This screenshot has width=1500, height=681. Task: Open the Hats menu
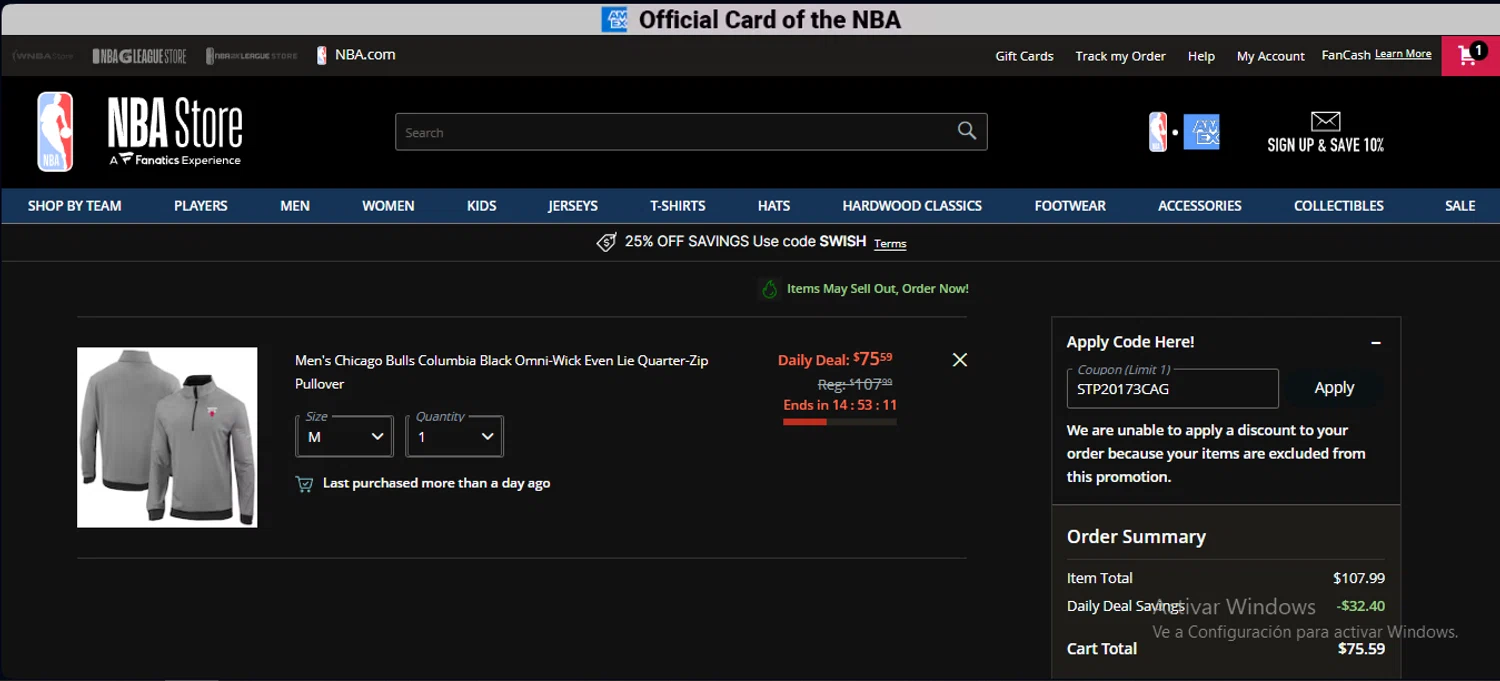(x=774, y=206)
